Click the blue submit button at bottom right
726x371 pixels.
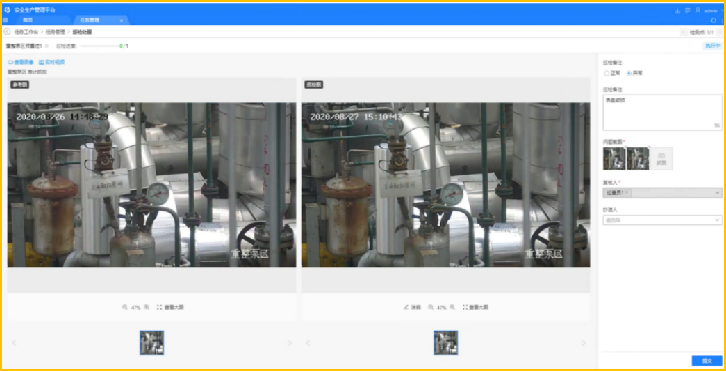pyautogui.click(x=707, y=360)
